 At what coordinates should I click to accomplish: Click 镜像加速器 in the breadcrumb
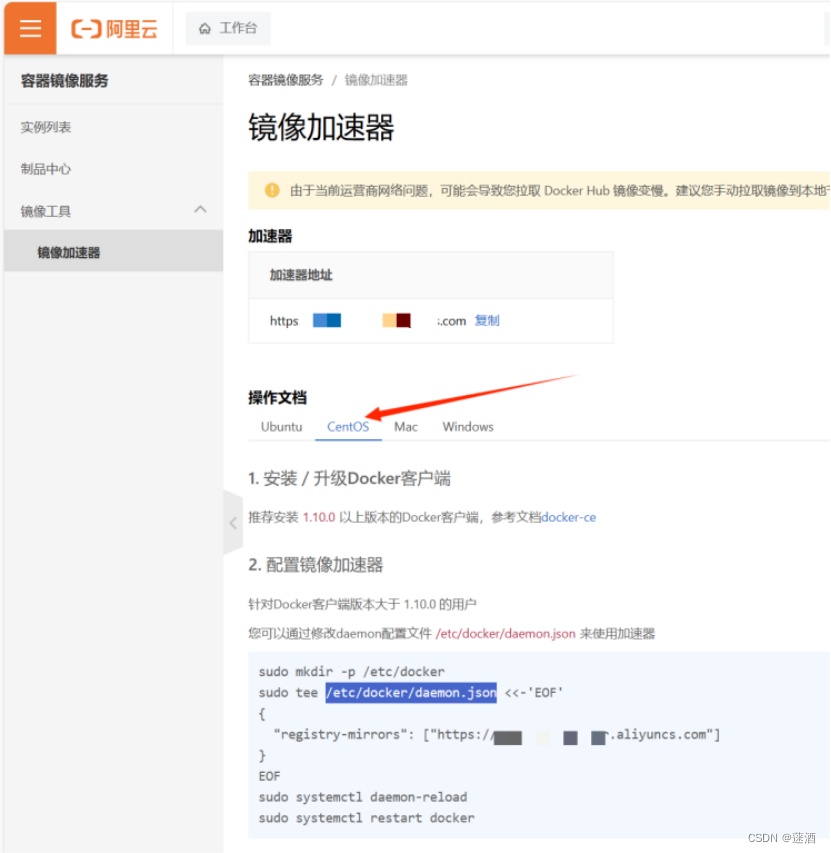coord(377,79)
